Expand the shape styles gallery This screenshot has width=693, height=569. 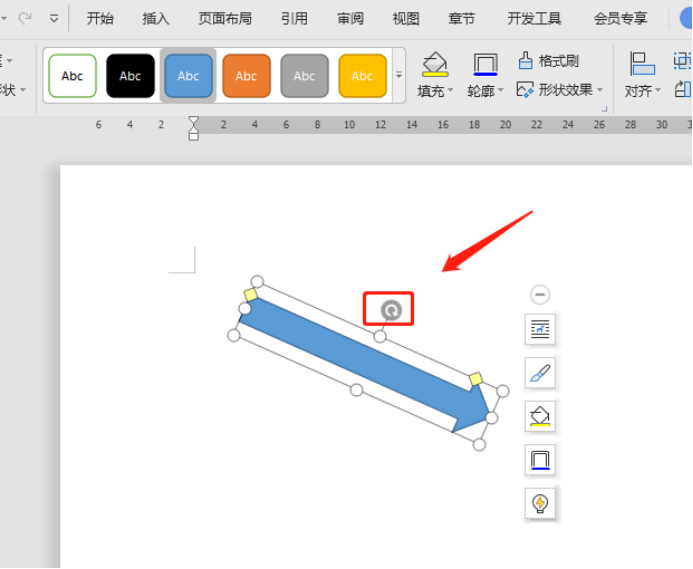point(399,75)
